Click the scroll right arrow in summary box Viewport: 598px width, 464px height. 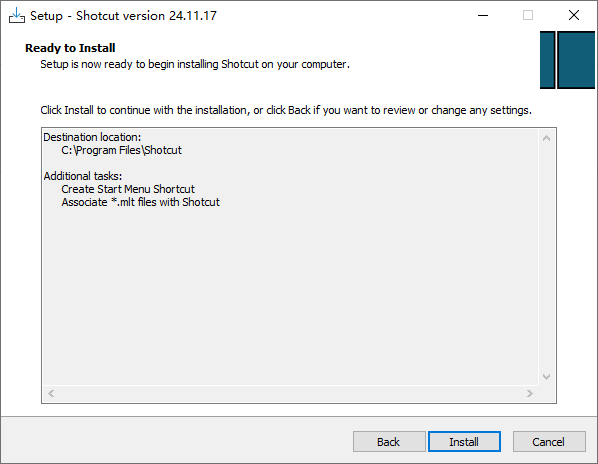tap(530, 393)
